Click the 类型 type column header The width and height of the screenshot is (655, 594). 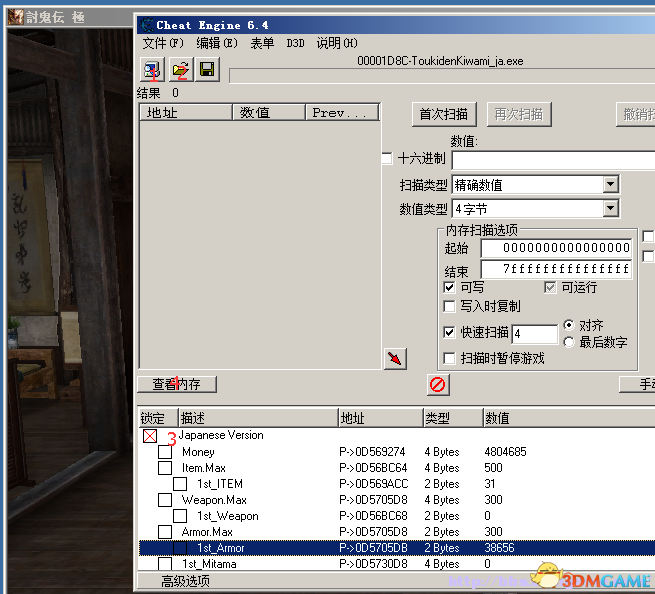click(453, 418)
